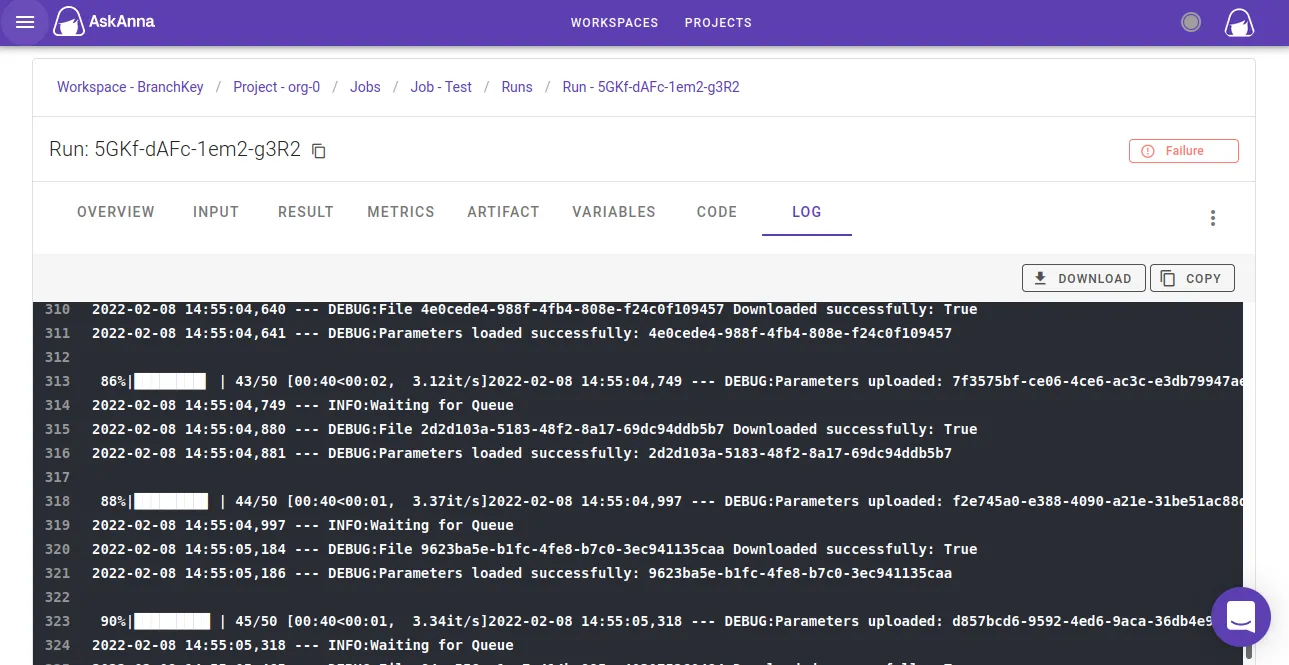Click the Jobs breadcrumb link

pyautogui.click(x=365, y=87)
